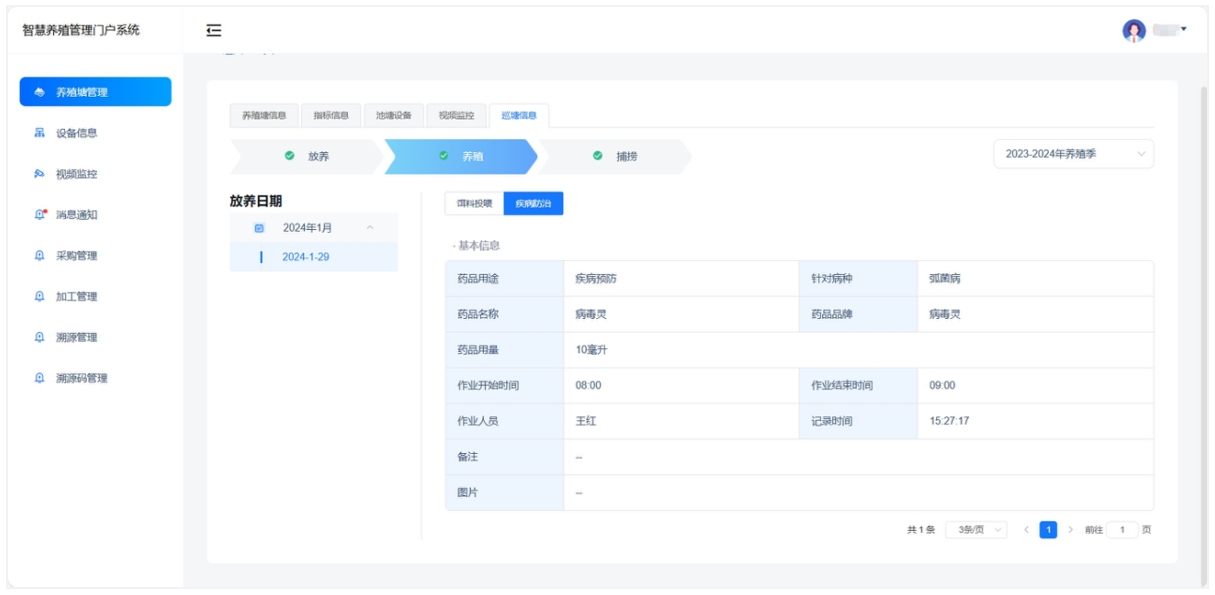
Task: Select the 巡塘信息 tab
Action: point(519,115)
